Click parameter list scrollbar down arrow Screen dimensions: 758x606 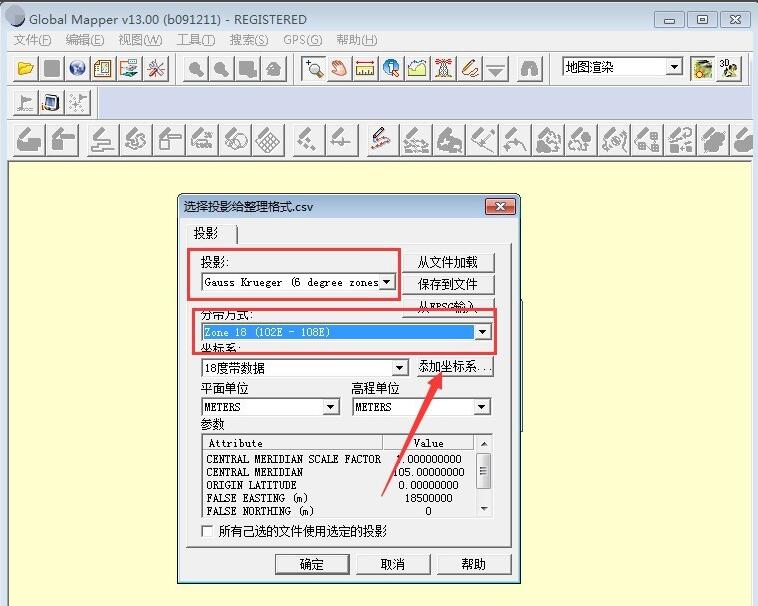pyautogui.click(x=484, y=509)
